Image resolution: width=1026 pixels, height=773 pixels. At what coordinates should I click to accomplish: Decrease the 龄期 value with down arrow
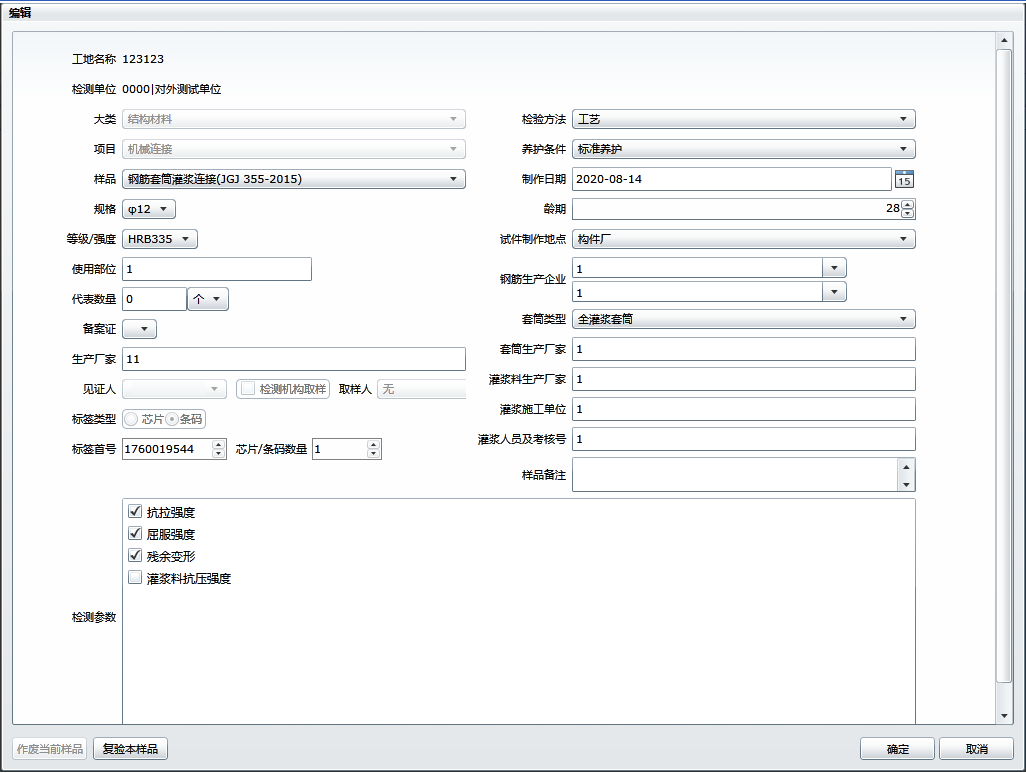[907, 214]
